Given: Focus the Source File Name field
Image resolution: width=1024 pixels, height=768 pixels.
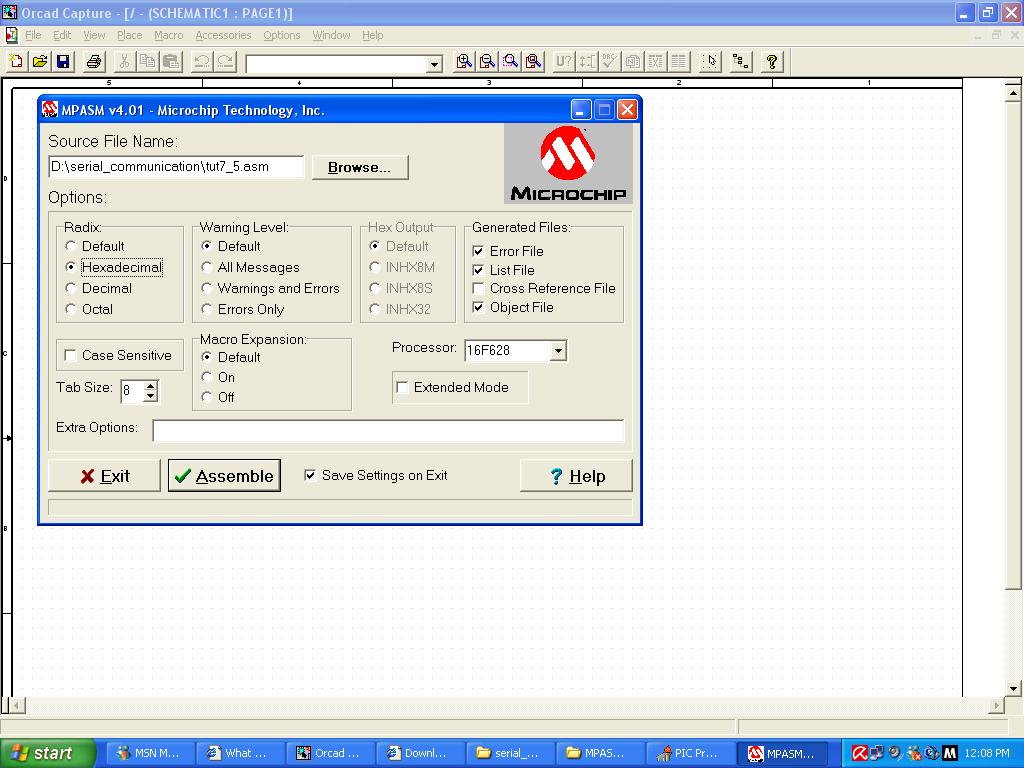Looking at the screenshot, I should [176, 167].
